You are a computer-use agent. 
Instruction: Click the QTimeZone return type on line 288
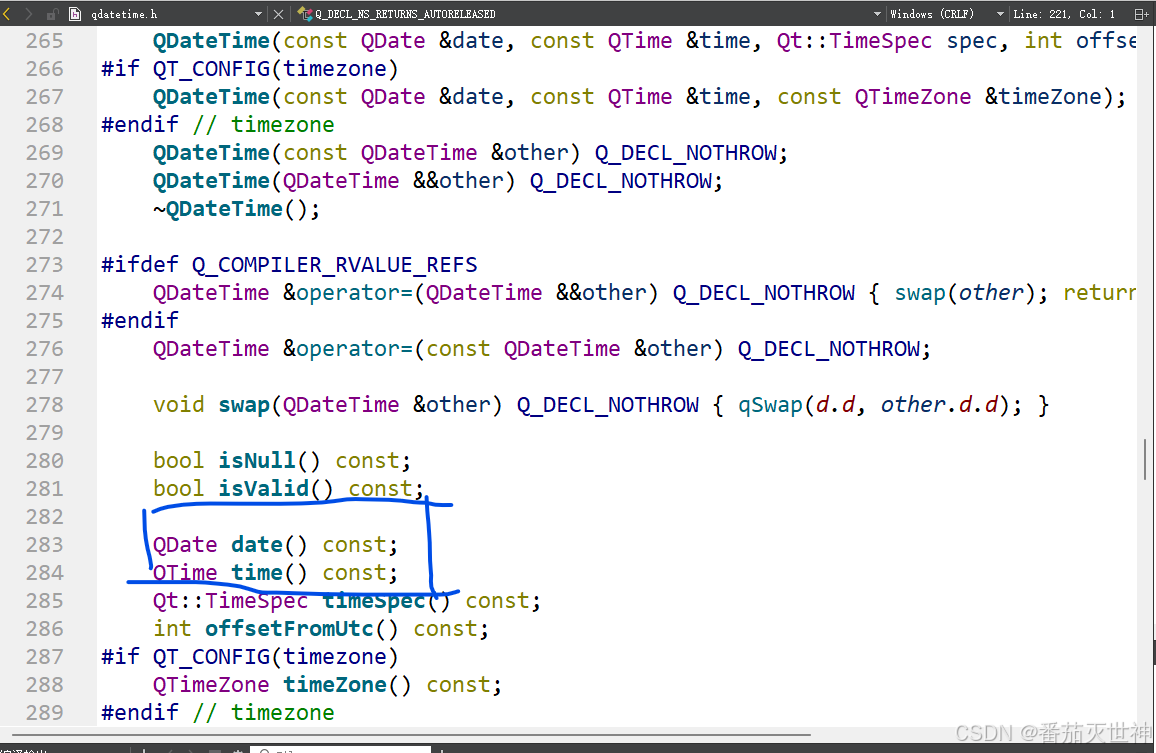click(x=211, y=685)
